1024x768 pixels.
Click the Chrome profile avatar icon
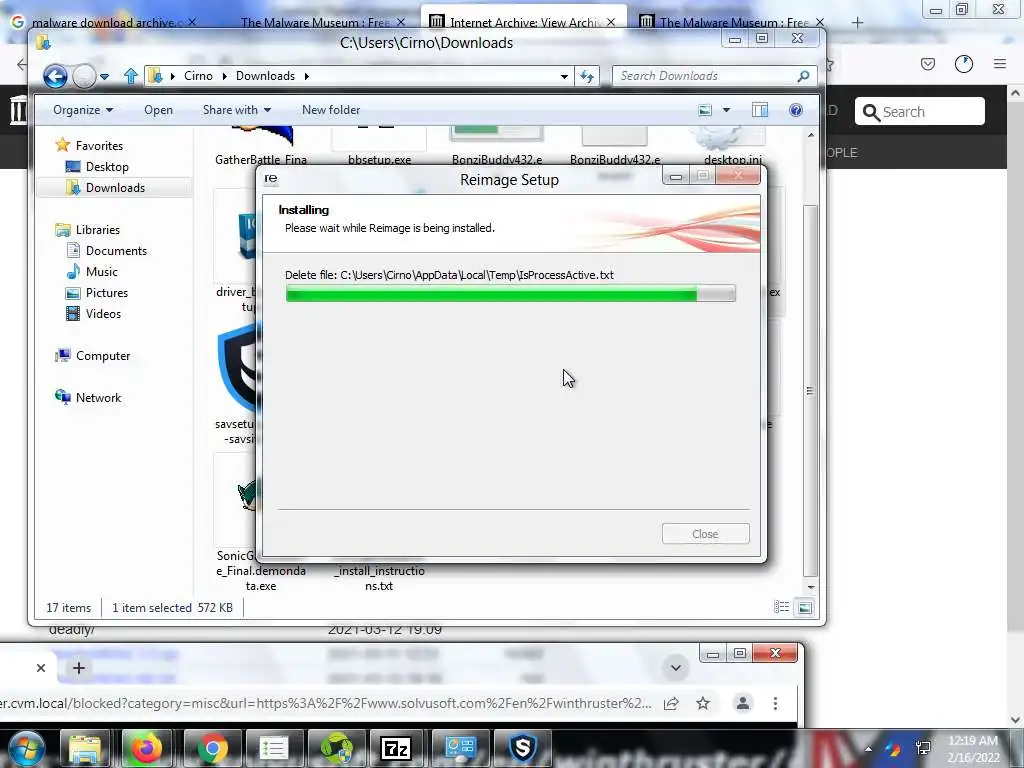[x=743, y=703]
